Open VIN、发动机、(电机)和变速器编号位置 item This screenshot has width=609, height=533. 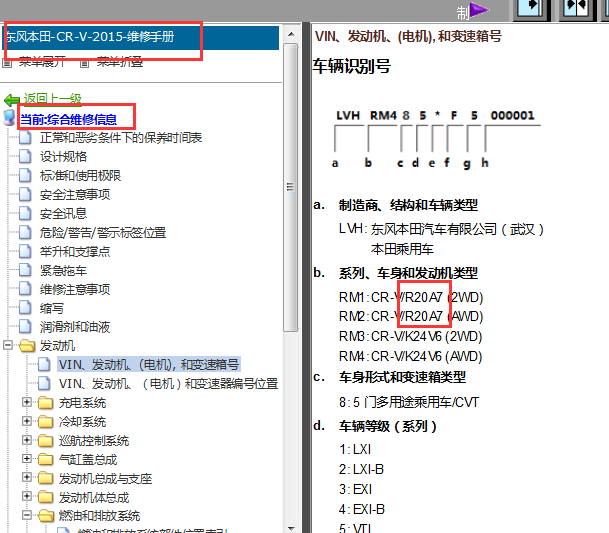pos(168,384)
